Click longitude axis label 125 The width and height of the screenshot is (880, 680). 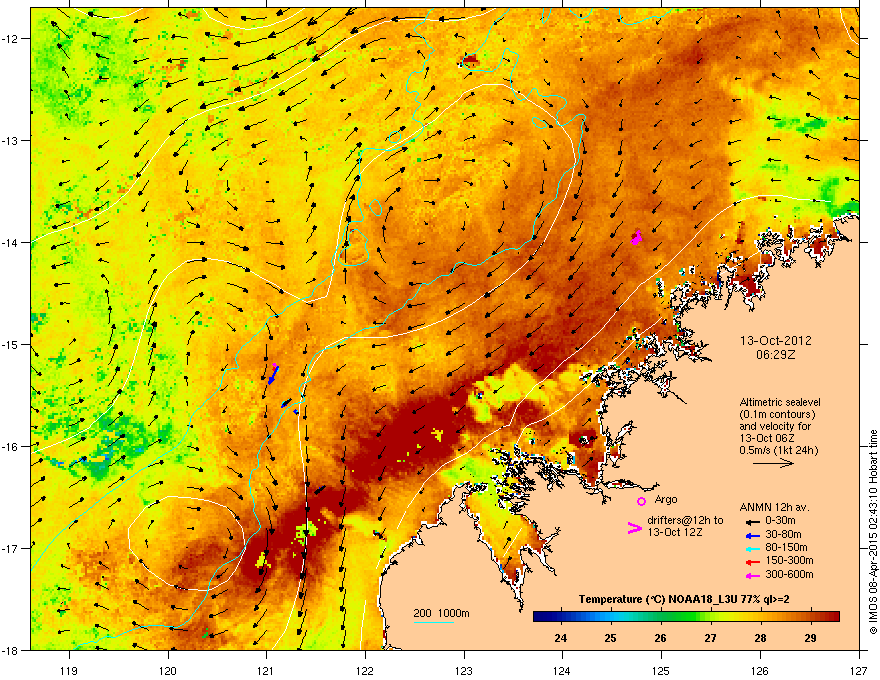(x=661, y=670)
